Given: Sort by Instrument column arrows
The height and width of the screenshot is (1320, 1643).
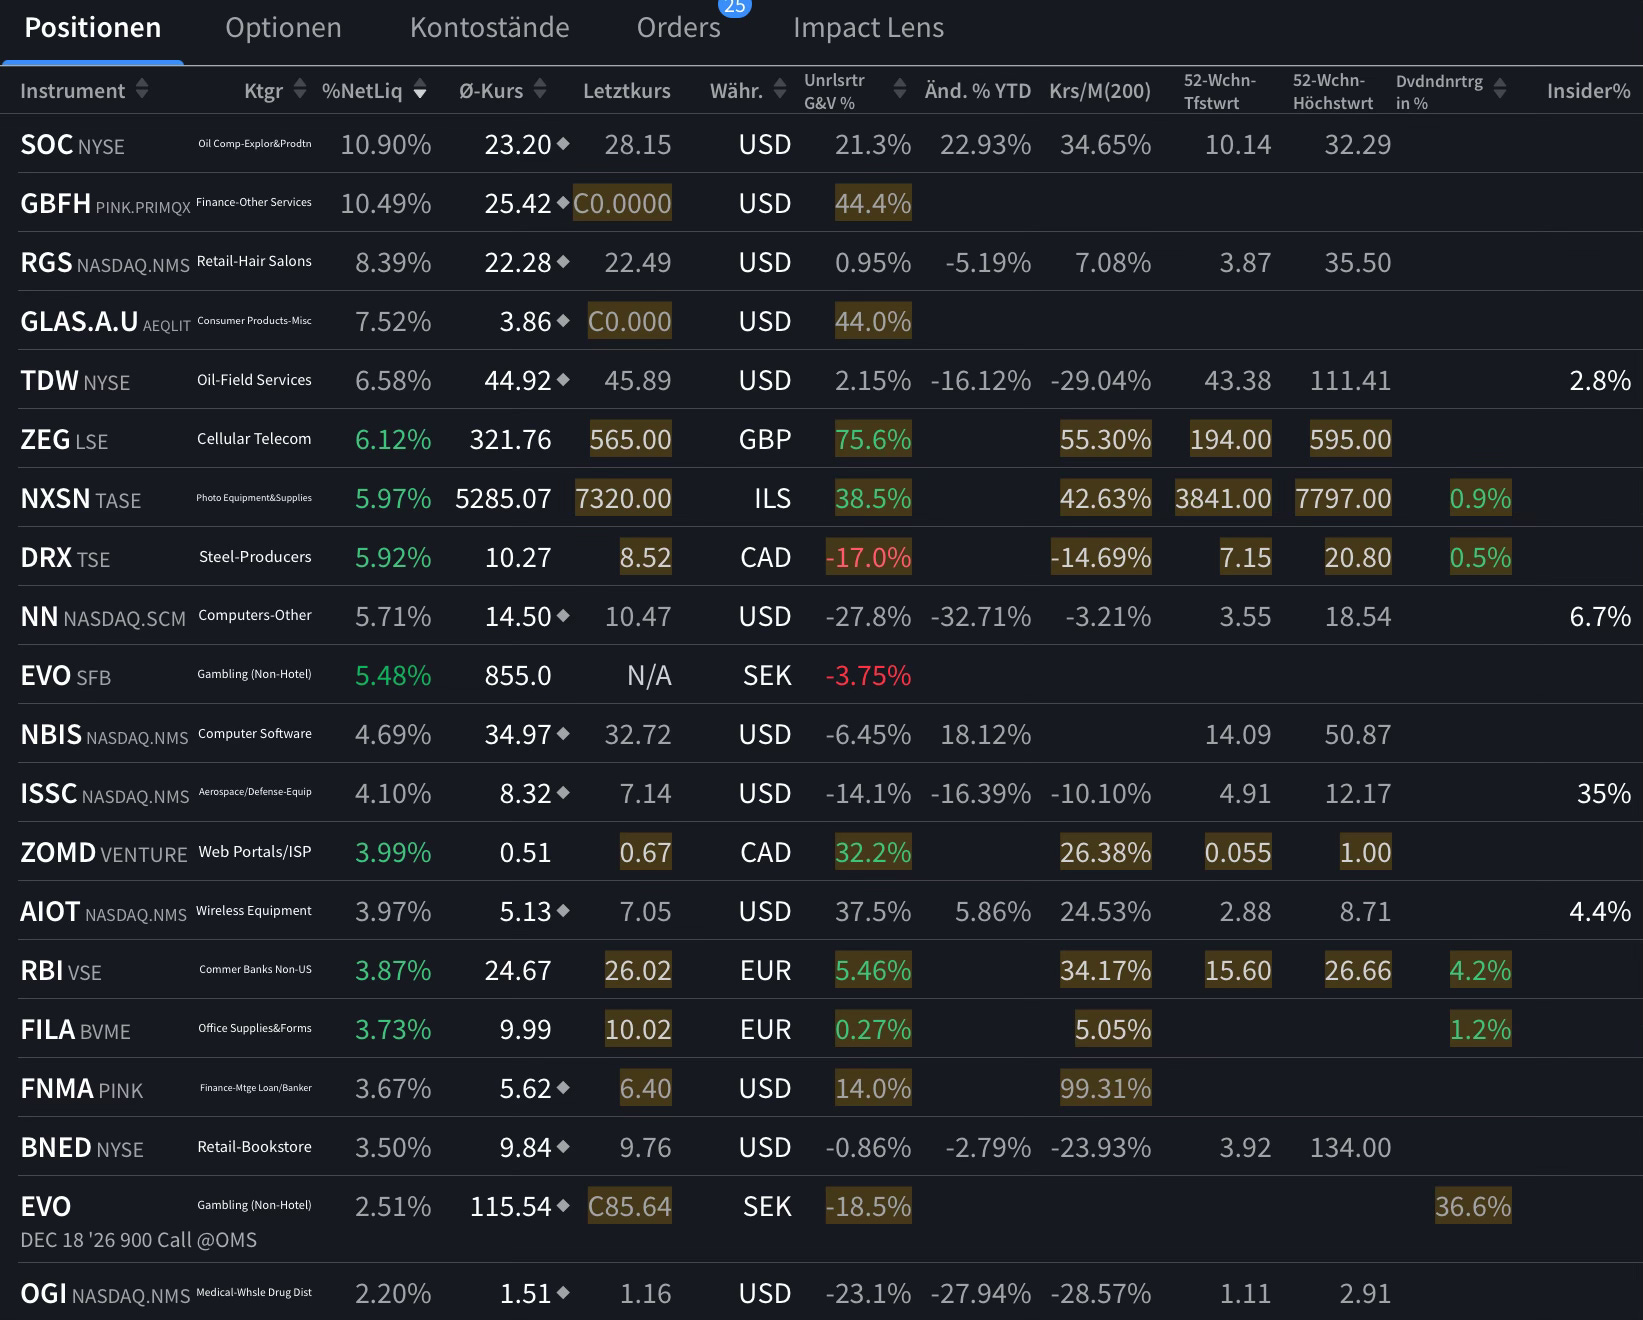Looking at the screenshot, I should [x=142, y=90].
